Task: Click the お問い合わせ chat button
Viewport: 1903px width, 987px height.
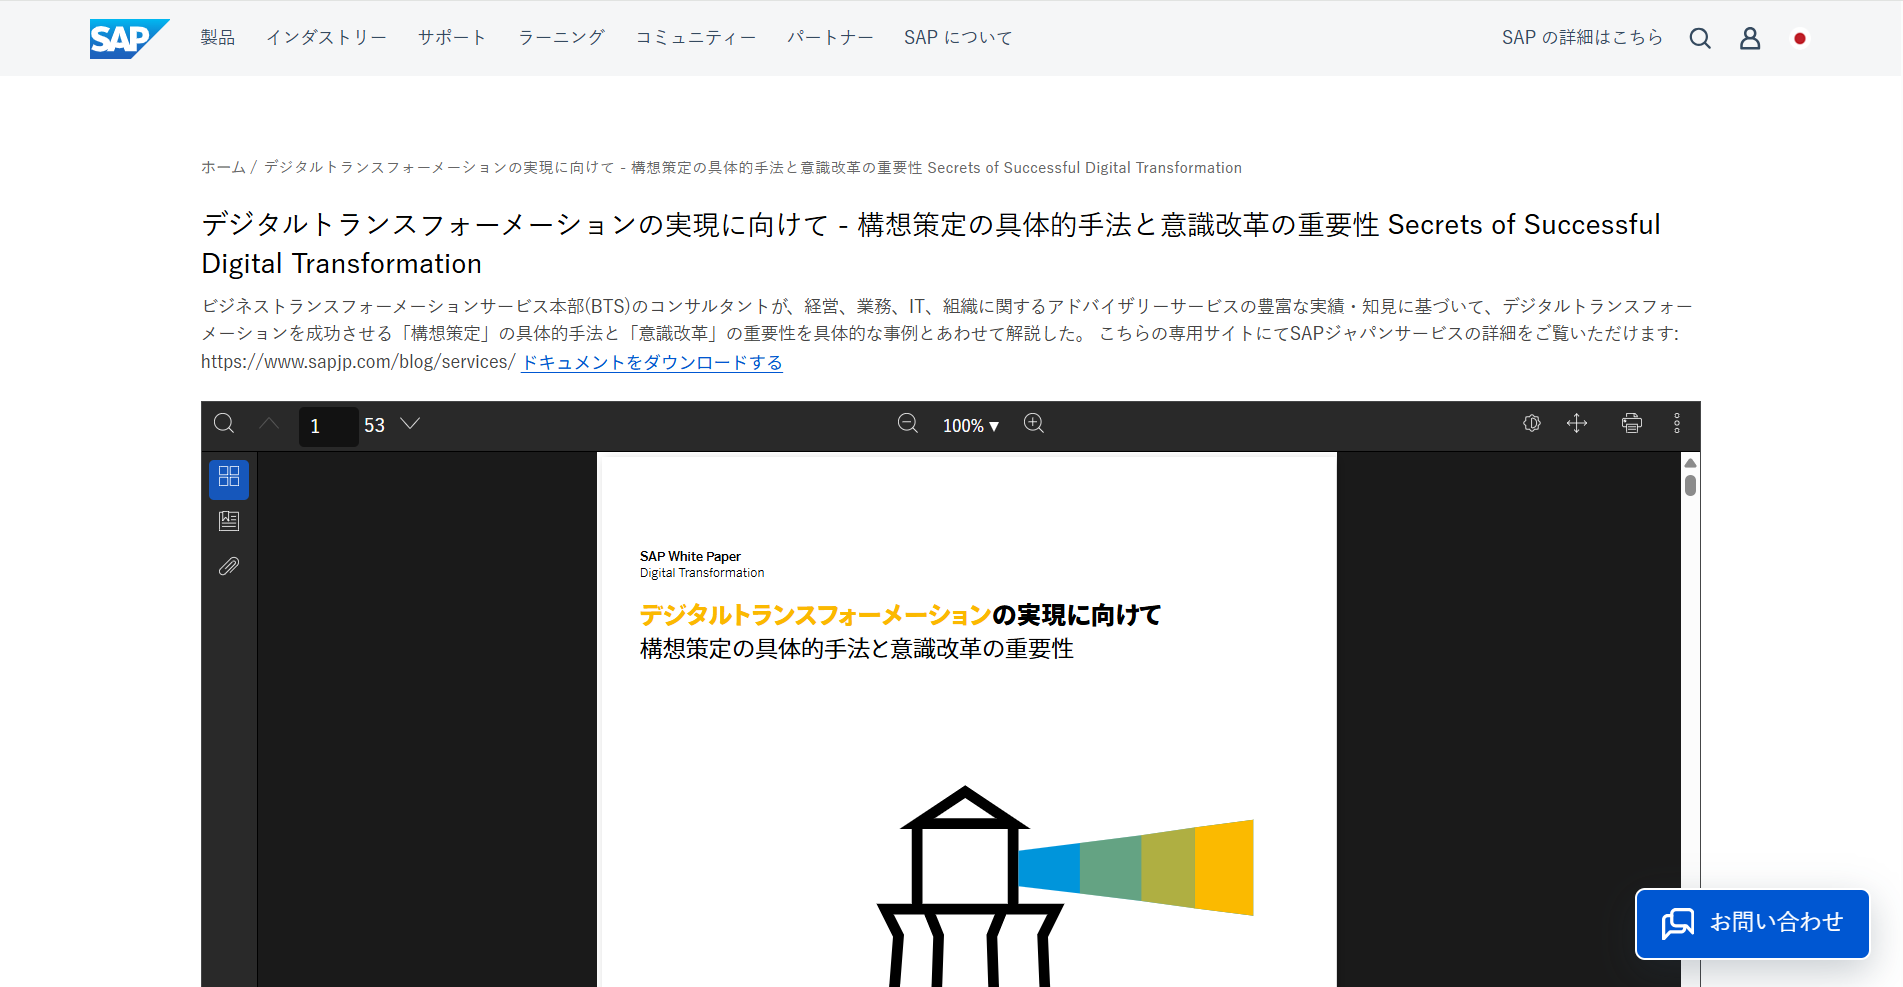Action: click(1752, 923)
